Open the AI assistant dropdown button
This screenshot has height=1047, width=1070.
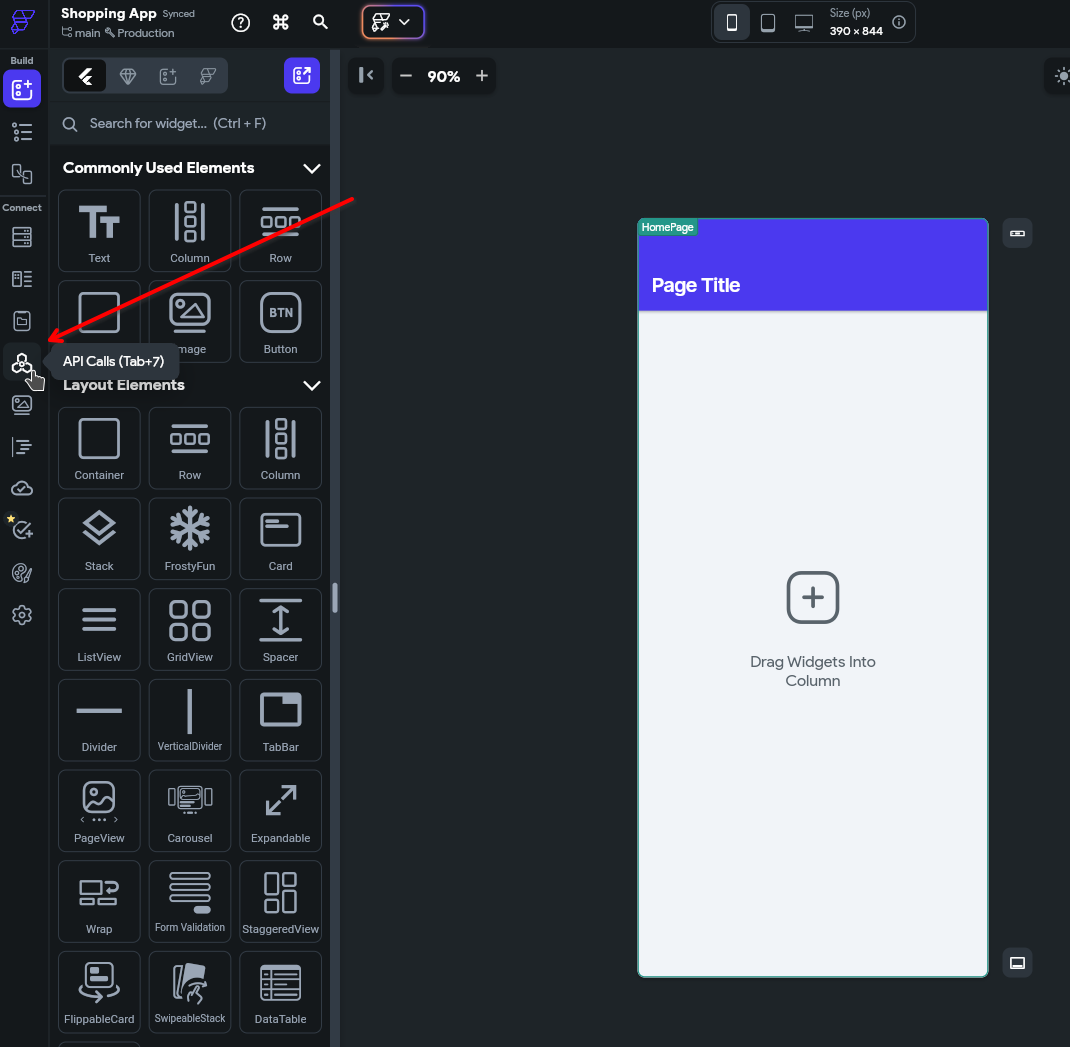click(393, 23)
